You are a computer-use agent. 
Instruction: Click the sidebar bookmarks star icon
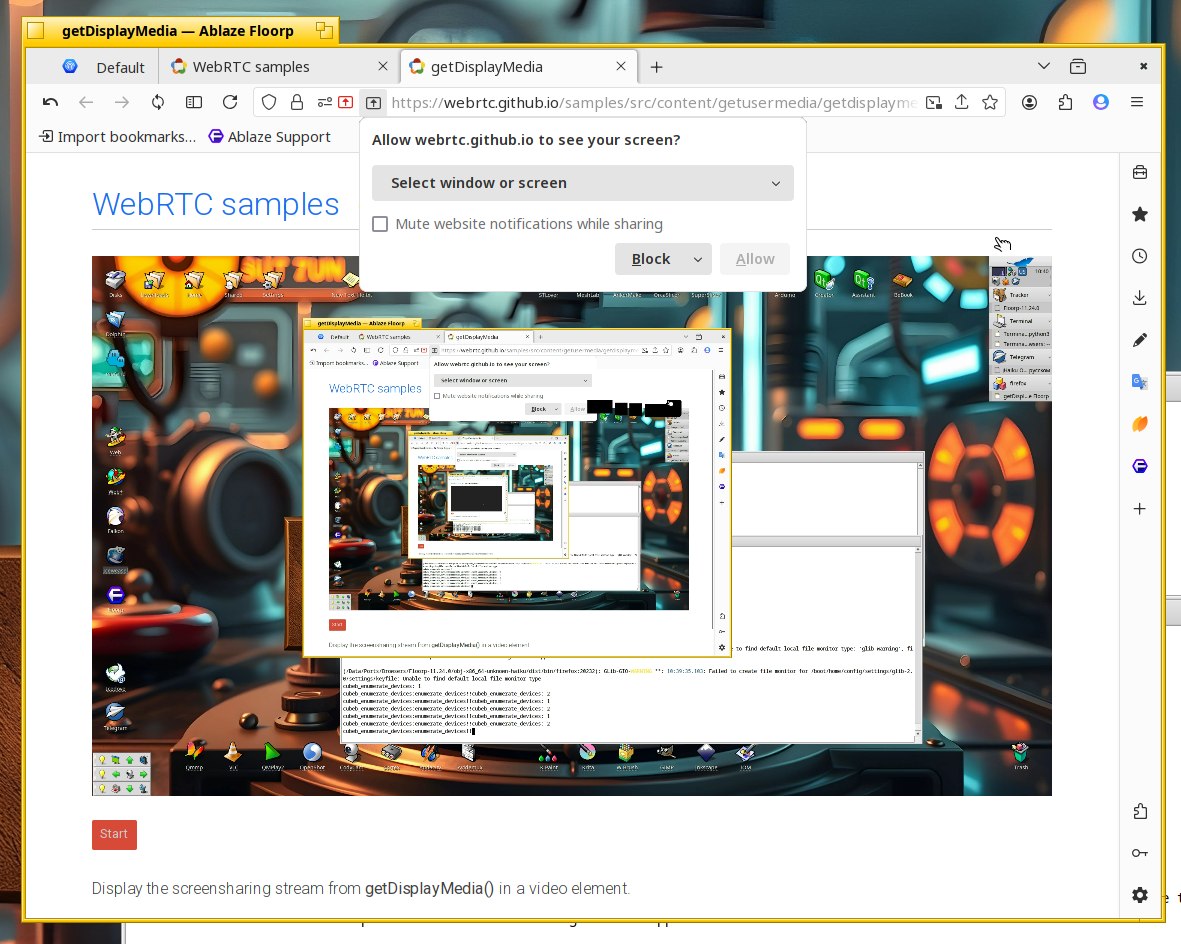1140,215
